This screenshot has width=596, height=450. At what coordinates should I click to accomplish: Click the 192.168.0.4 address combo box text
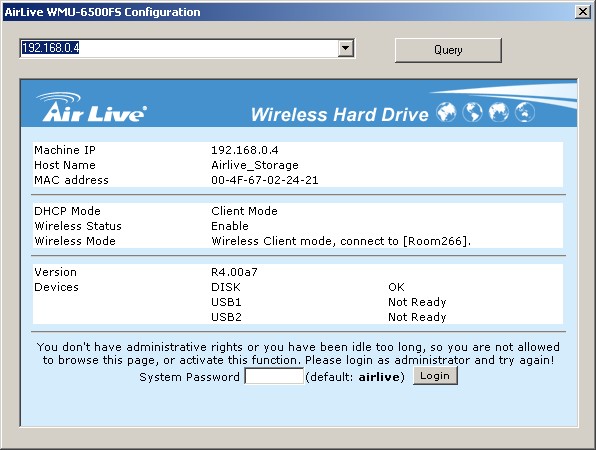(x=50, y=48)
